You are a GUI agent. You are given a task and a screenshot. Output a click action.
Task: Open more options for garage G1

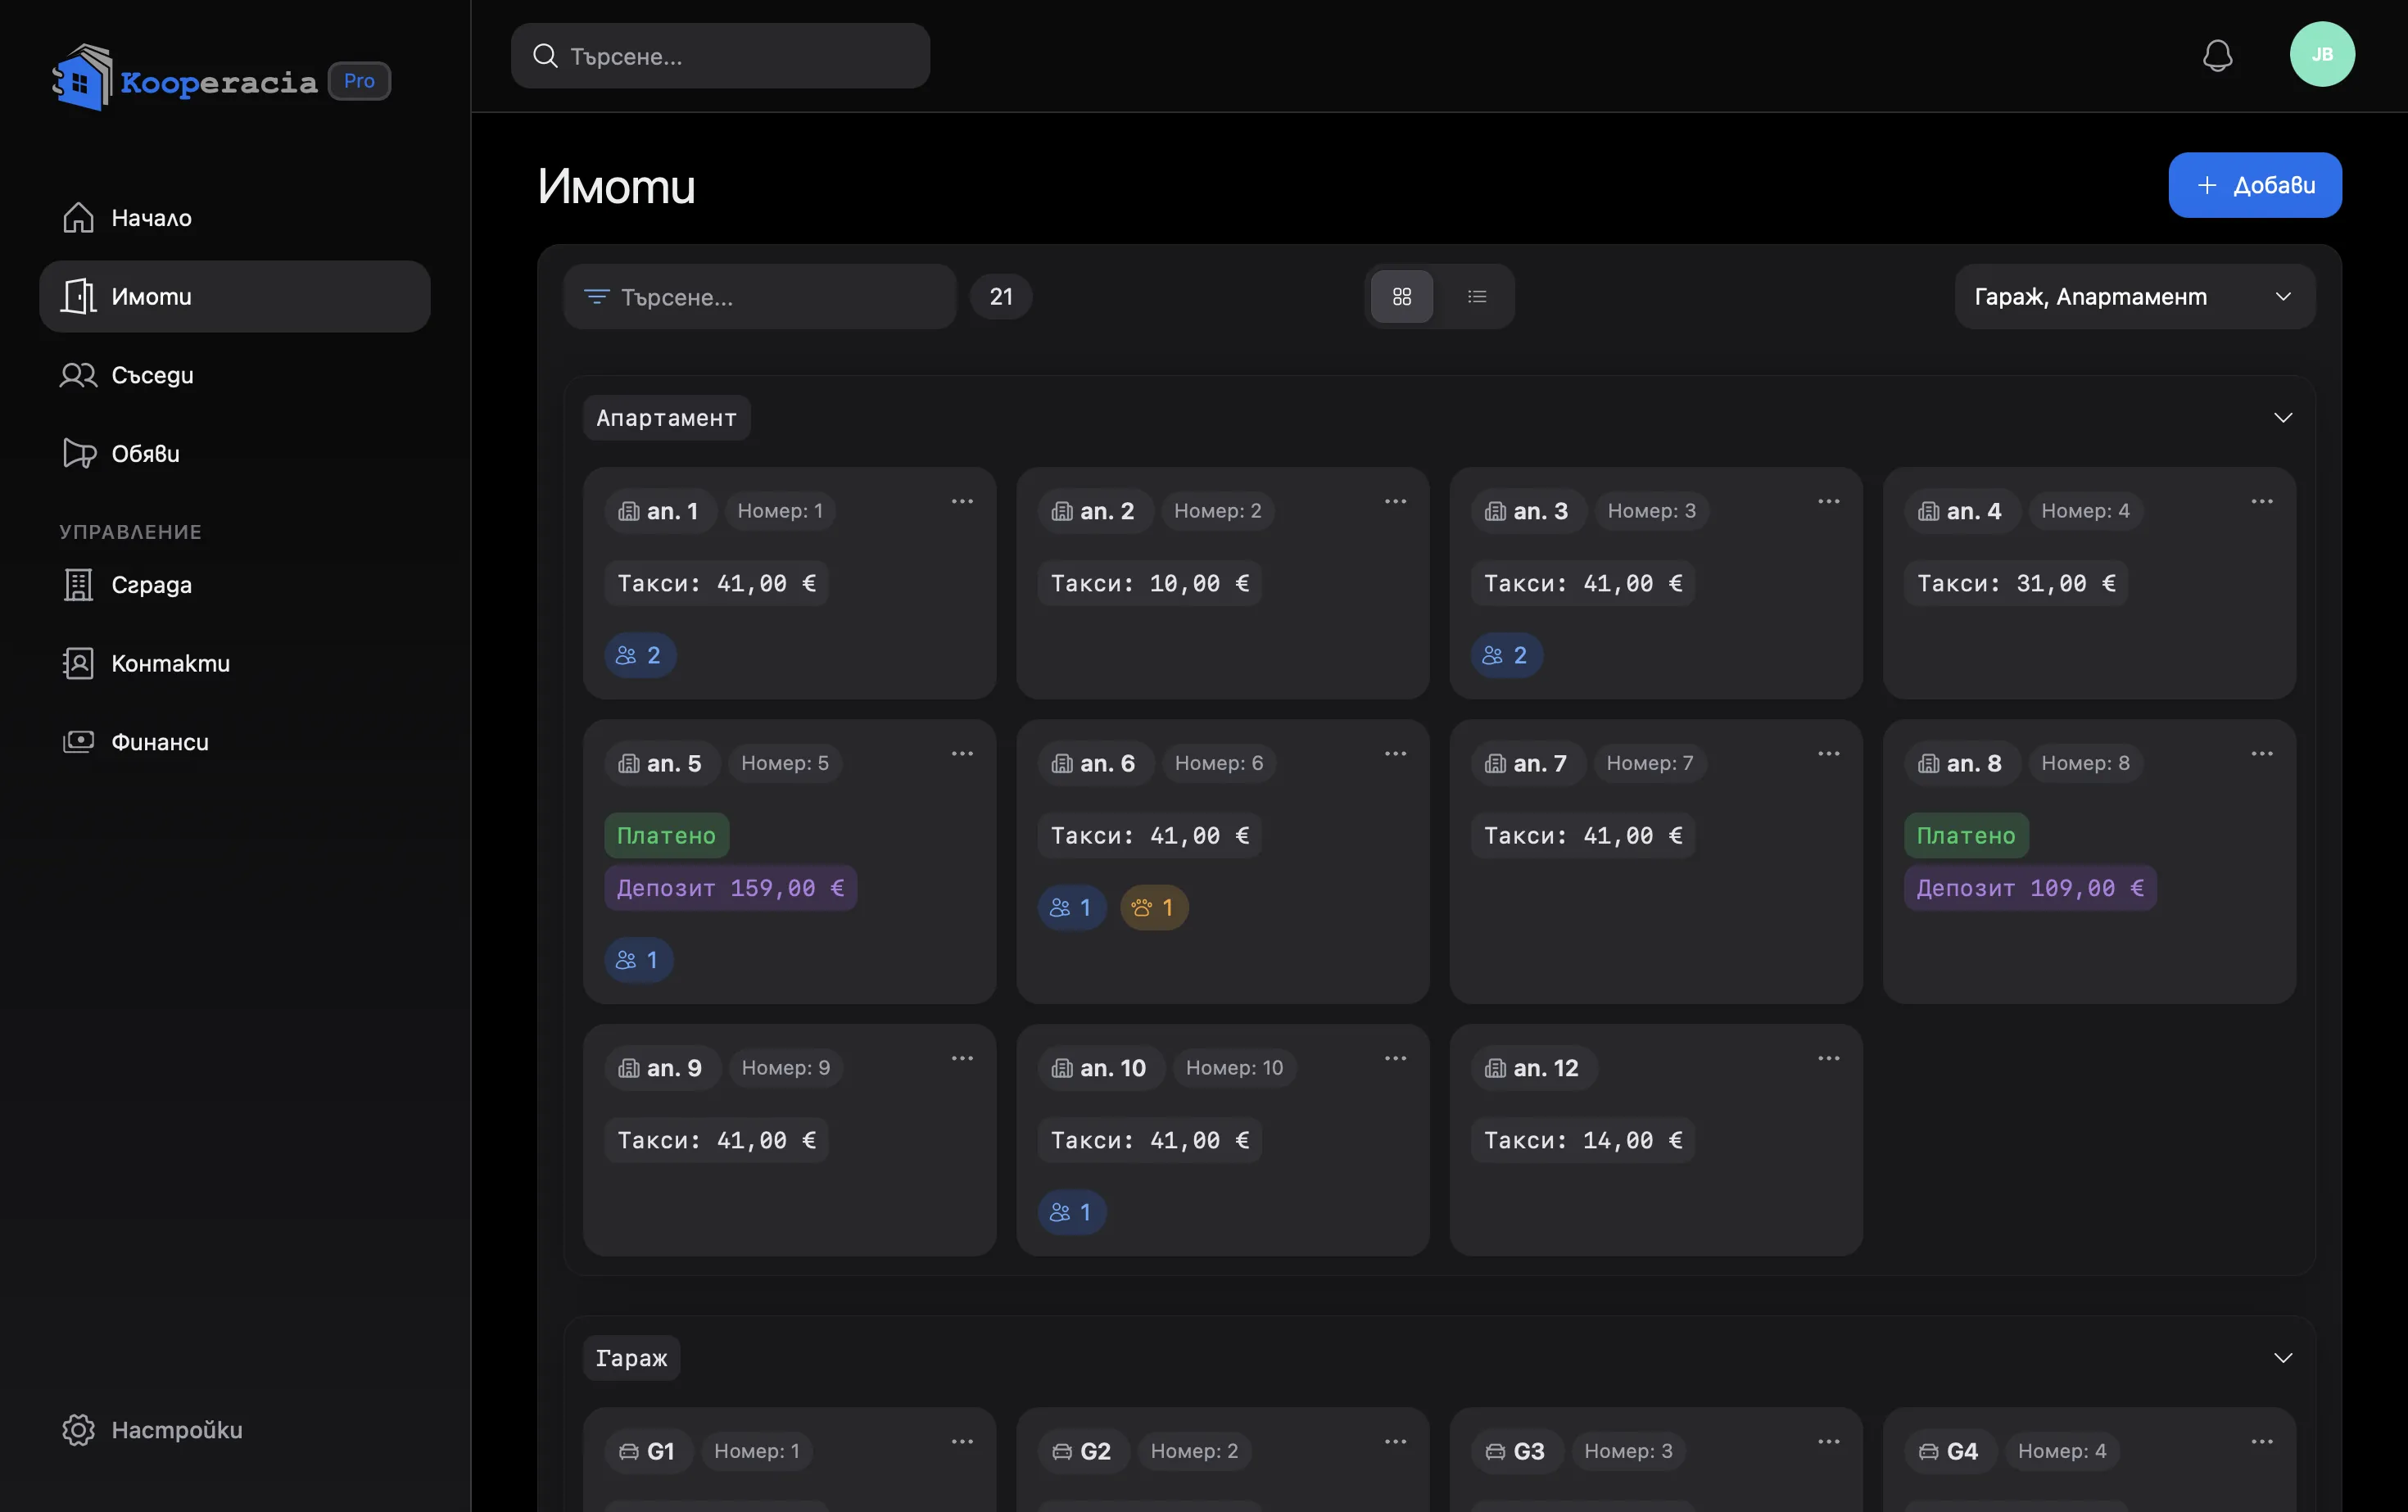(962, 1441)
